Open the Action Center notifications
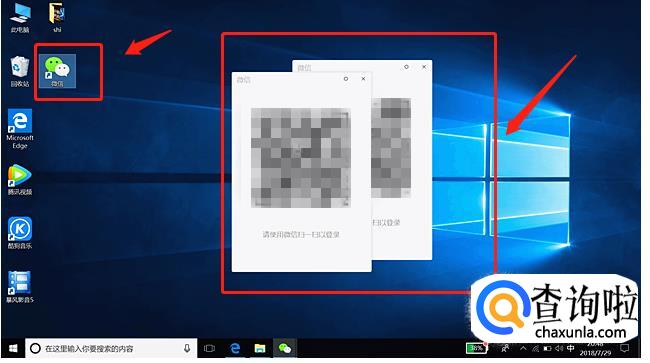 [624, 348]
